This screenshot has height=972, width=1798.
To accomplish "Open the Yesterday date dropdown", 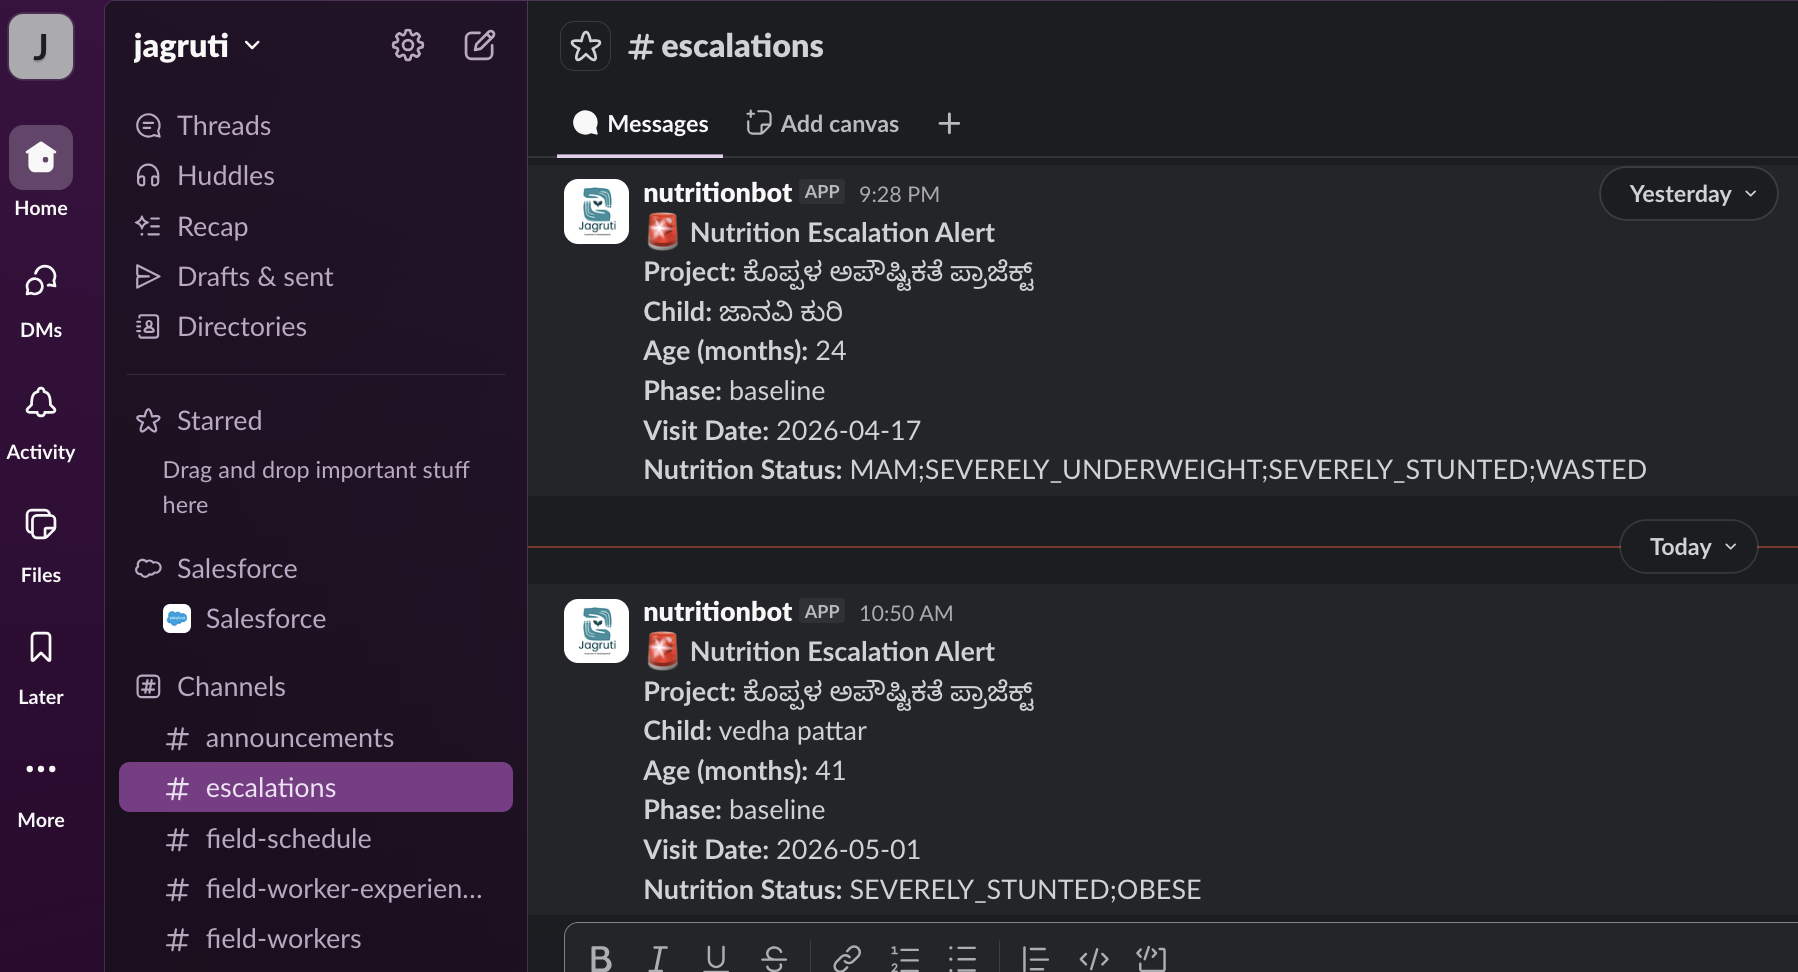I will (1689, 194).
